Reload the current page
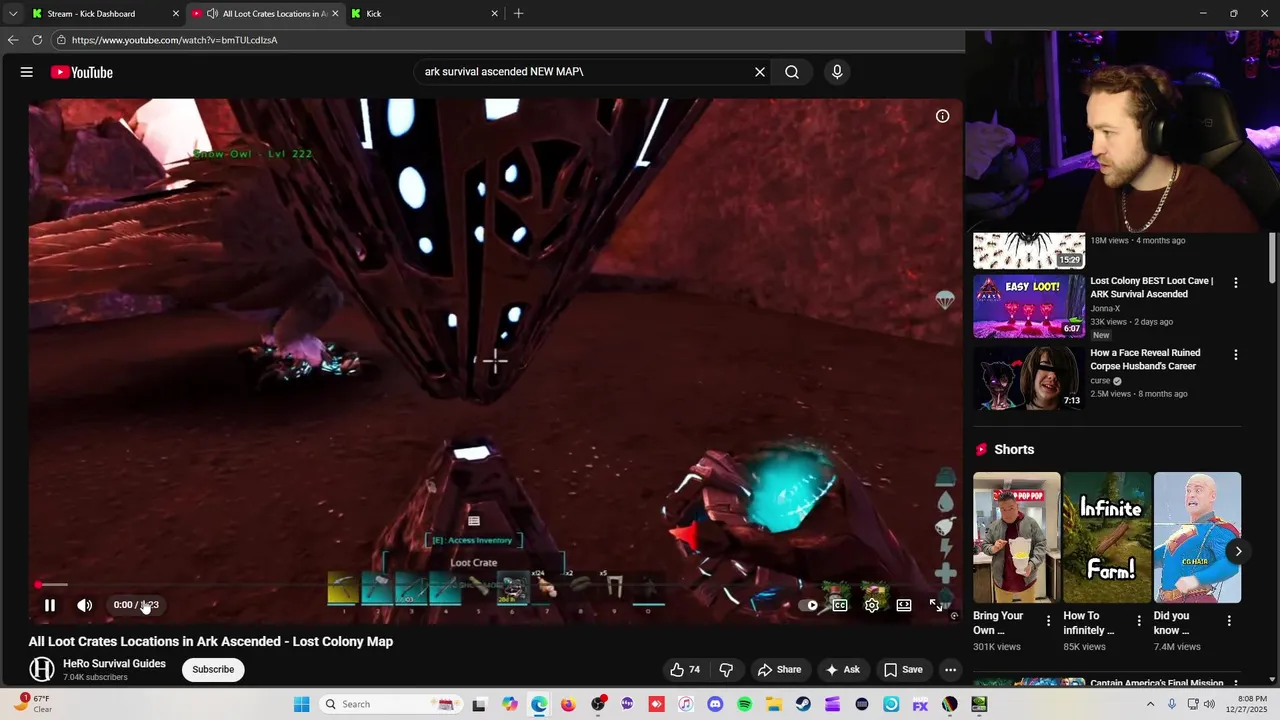 pyautogui.click(x=37, y=40)
